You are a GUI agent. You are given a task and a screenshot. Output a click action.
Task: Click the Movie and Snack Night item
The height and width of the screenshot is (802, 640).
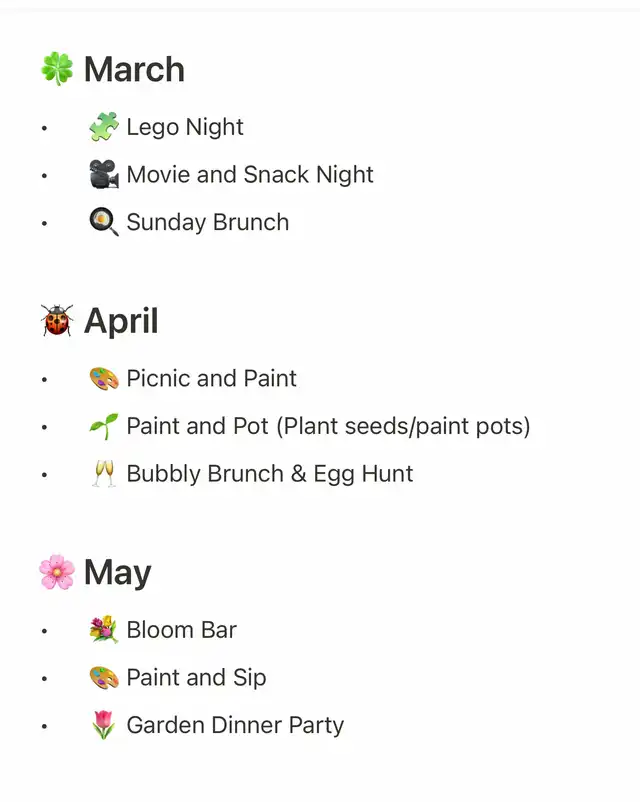tap(250, 174)
